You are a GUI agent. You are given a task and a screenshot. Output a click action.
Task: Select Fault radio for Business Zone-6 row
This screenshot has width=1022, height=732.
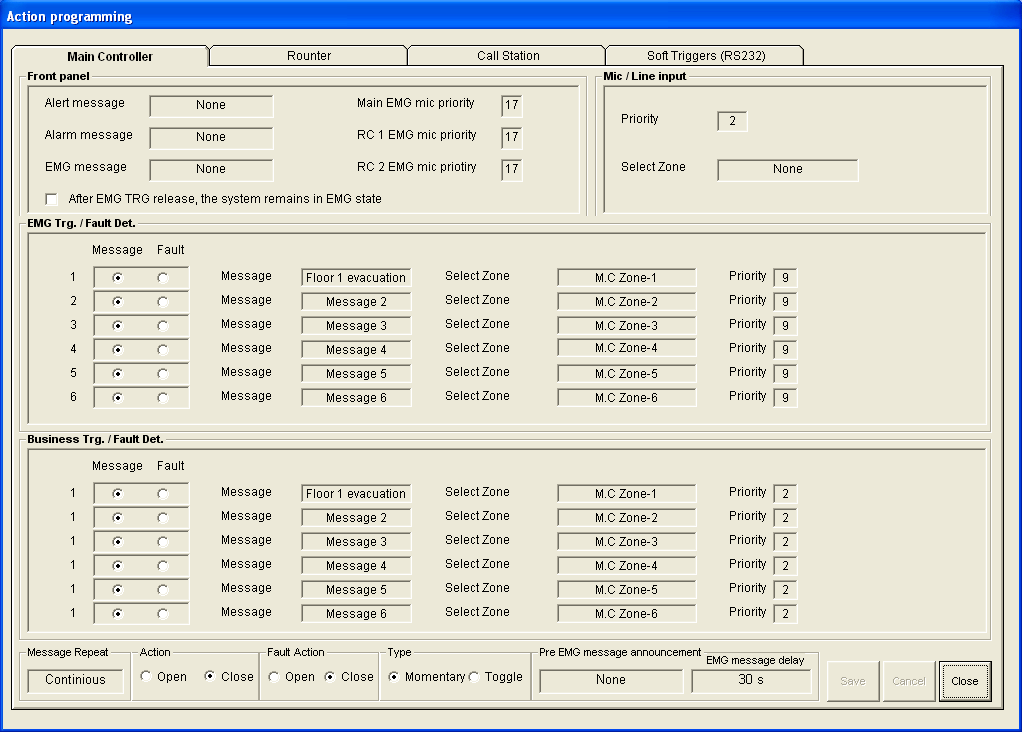point(163,614)
